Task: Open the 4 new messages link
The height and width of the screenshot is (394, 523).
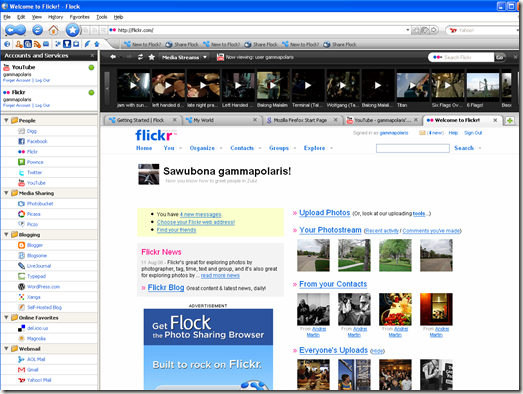Action: point(200,214)
